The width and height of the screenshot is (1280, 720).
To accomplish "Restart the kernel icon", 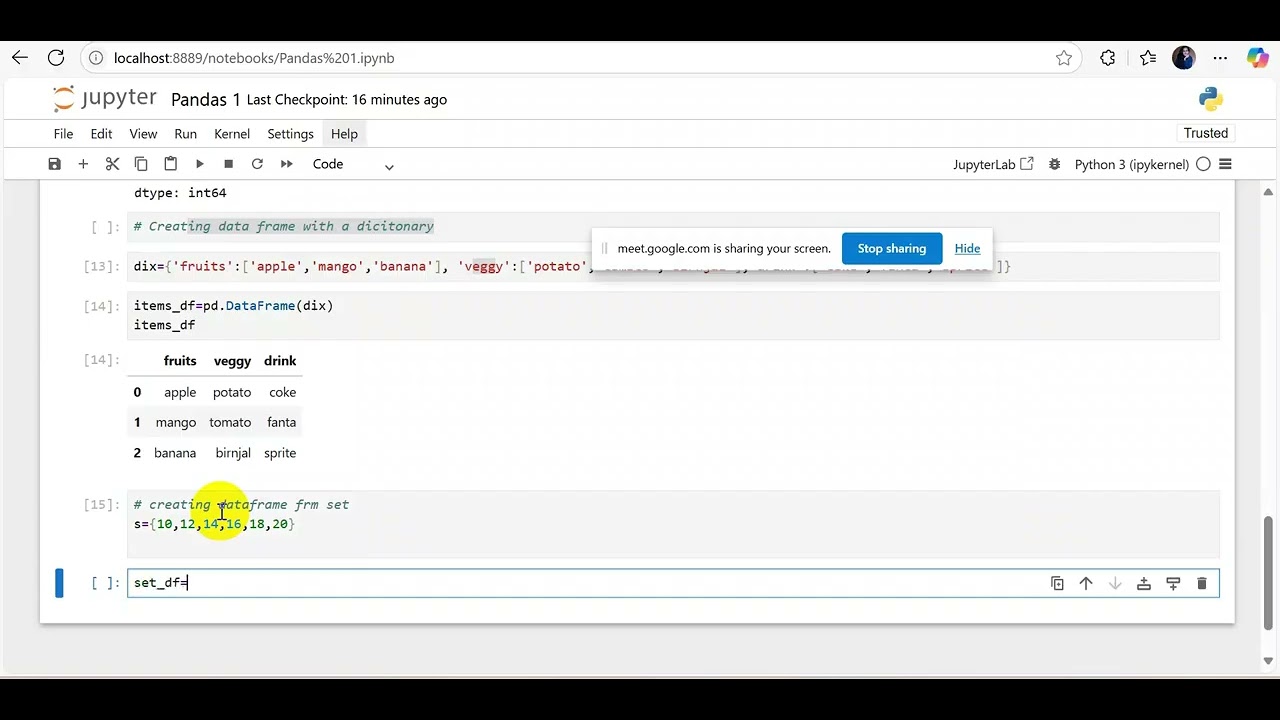I will (x=257, y=164).
